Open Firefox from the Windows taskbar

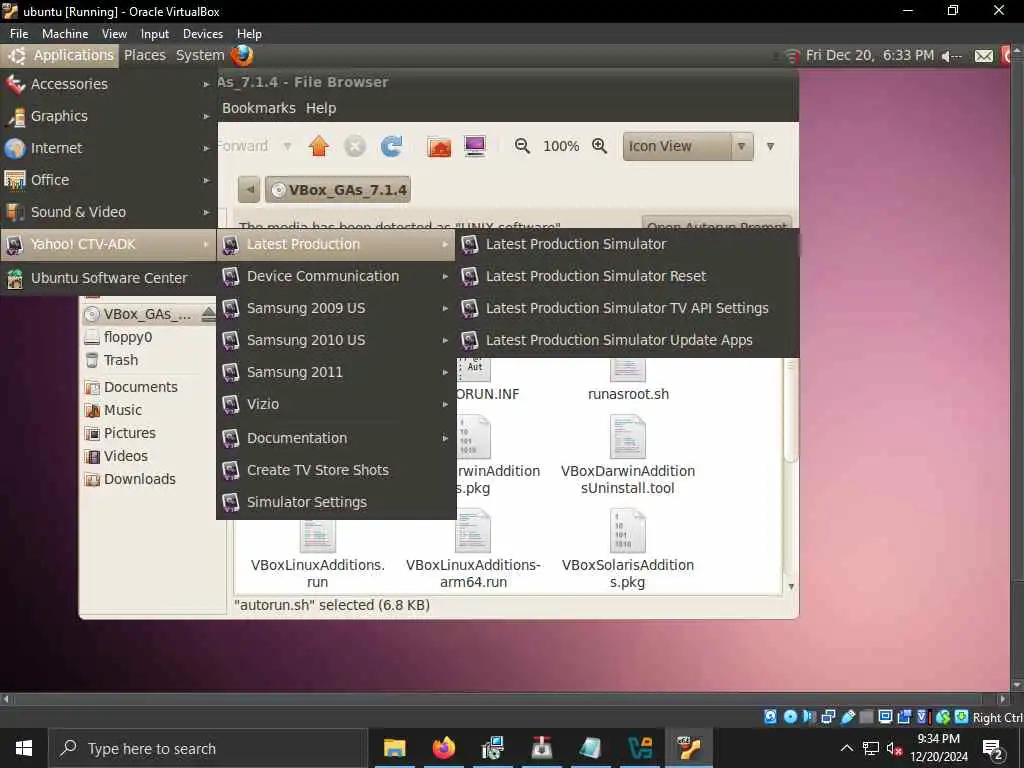pos(443,748)
